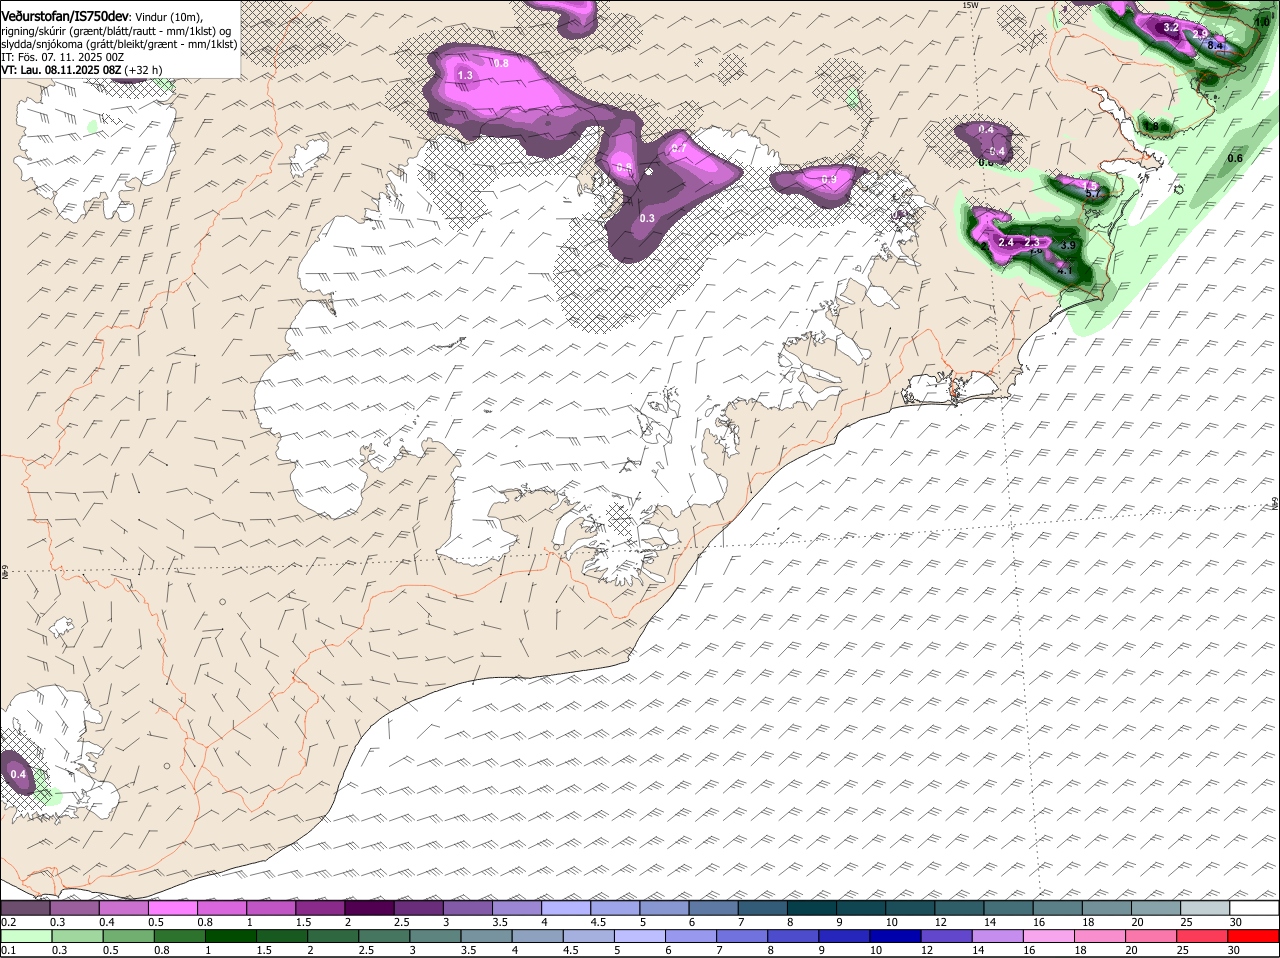Screen dimensions: 1280x958
Task: Select the gray swatch between 25 and 30, snow row
Action: pyautogui.click(x=1204, y=908)
